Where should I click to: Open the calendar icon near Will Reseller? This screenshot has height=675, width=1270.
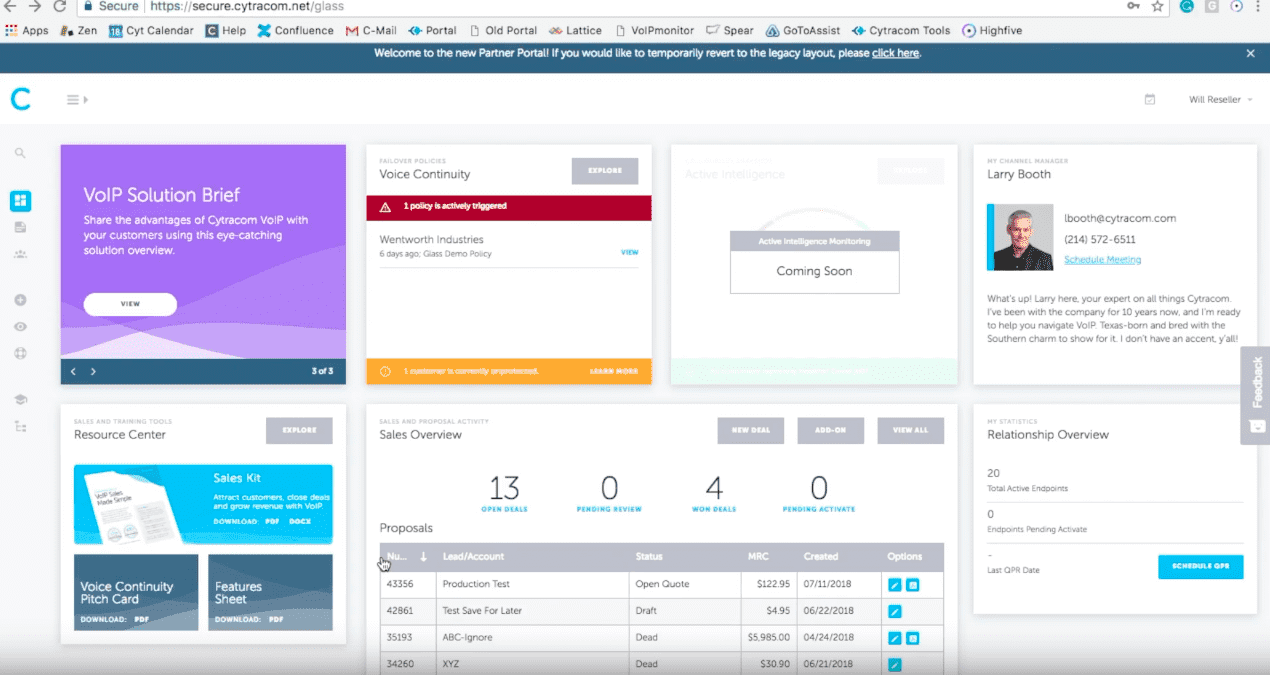click(x=1150, y=100)
